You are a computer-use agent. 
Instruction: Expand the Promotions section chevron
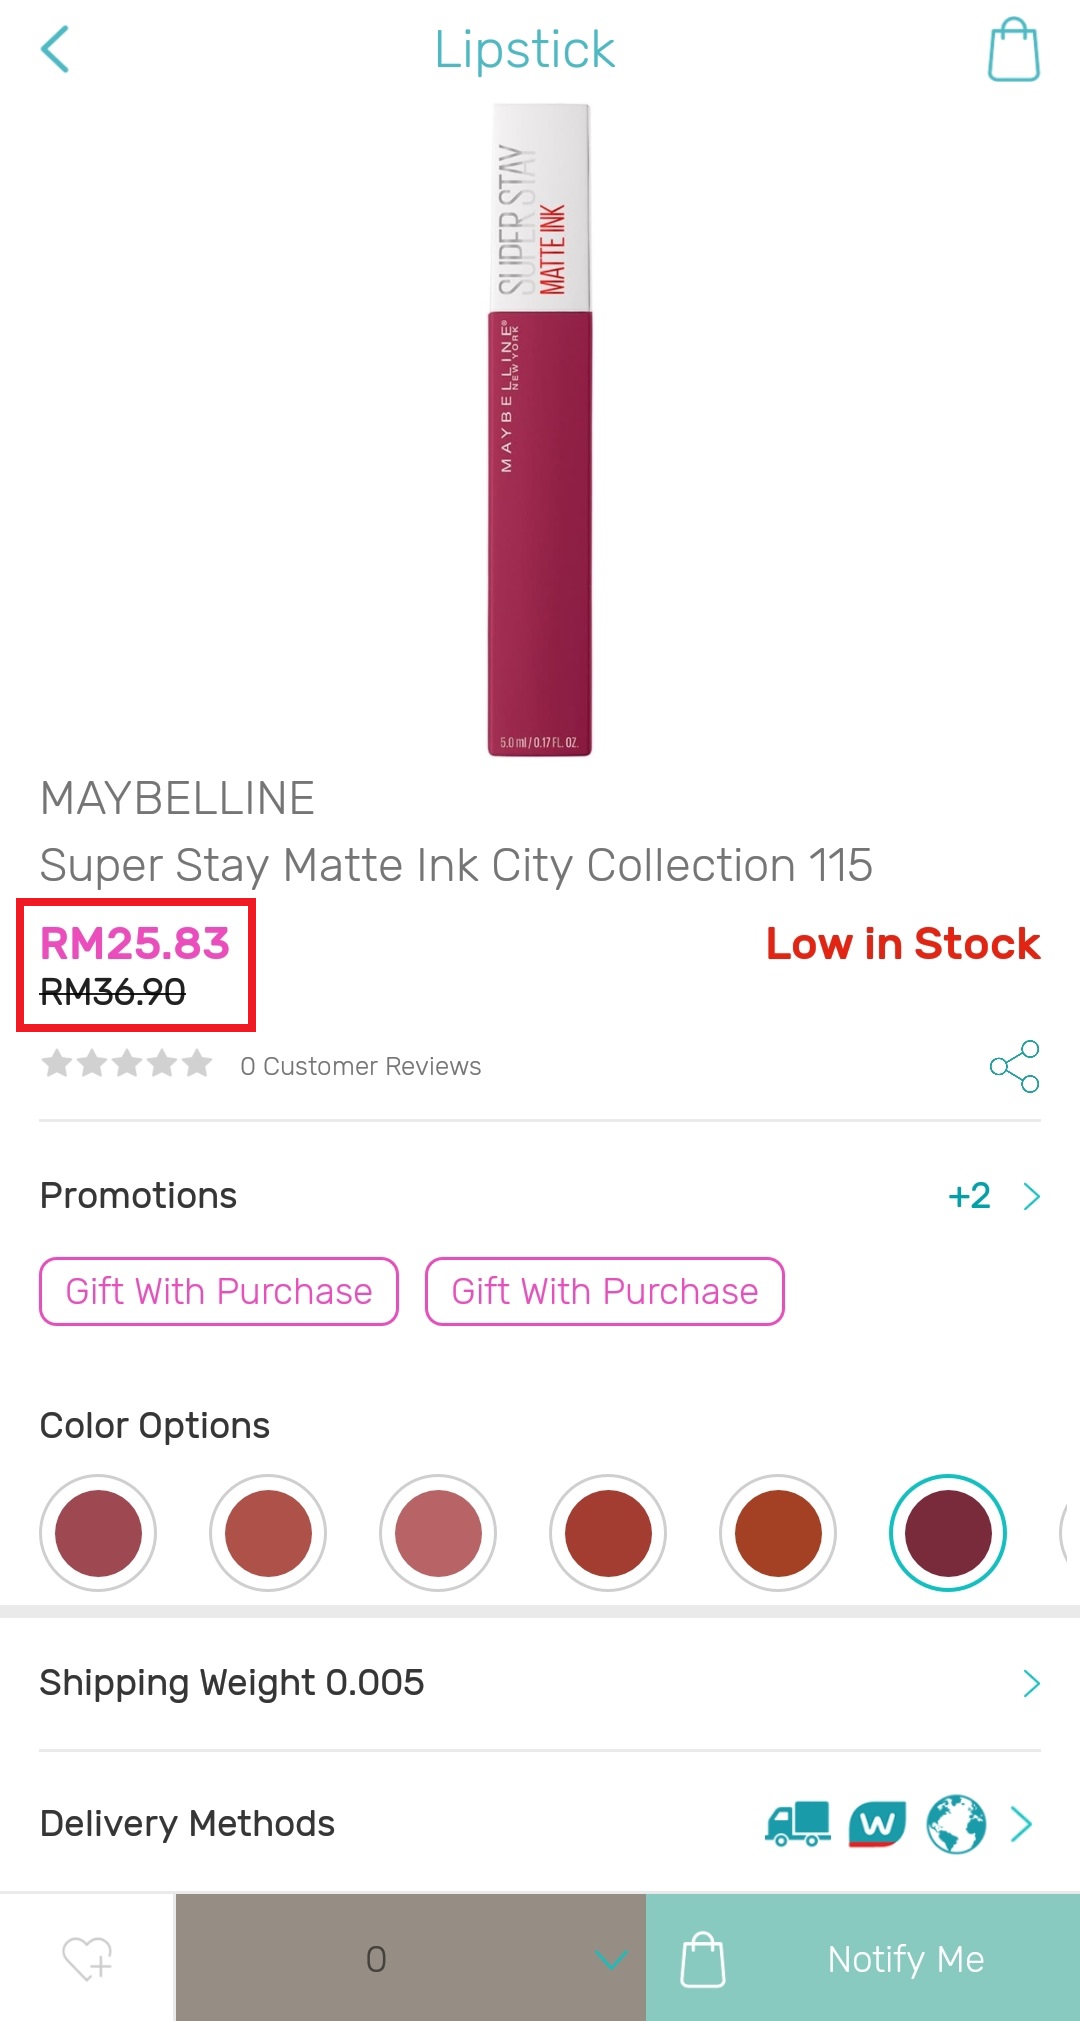[1031, 1196]
